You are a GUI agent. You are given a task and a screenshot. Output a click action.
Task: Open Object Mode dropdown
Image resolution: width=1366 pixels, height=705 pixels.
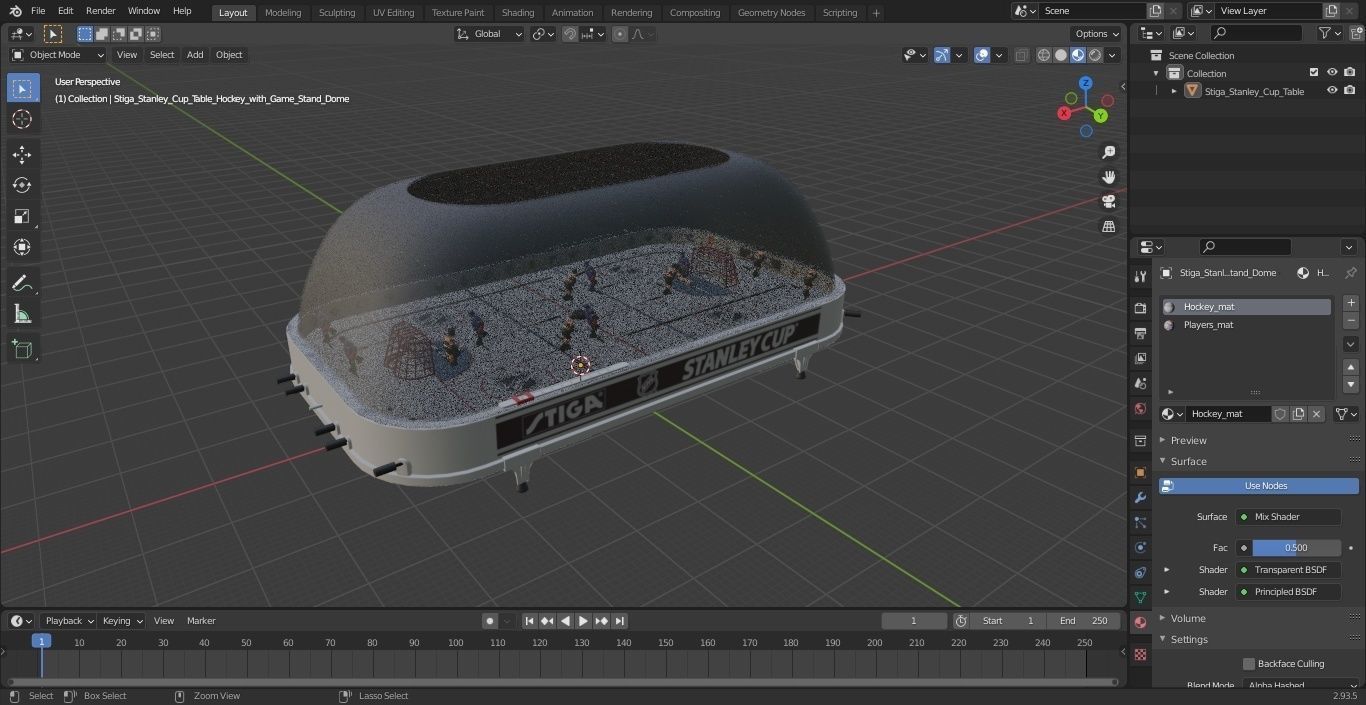tap(58, 55)
